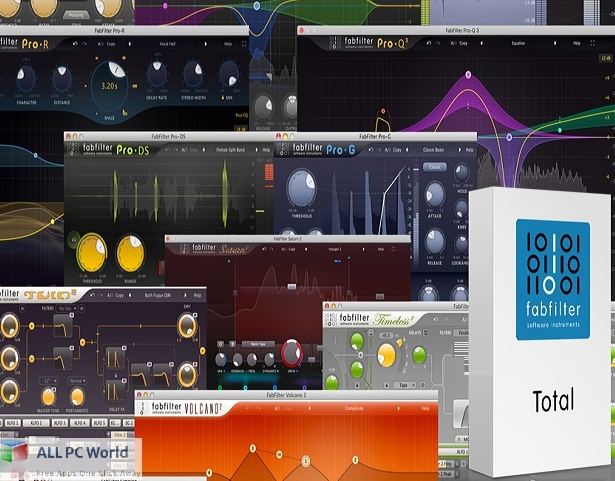Select the XLFO 2 tab in Twin 2
Screen dimensions: 615x481
36,423
